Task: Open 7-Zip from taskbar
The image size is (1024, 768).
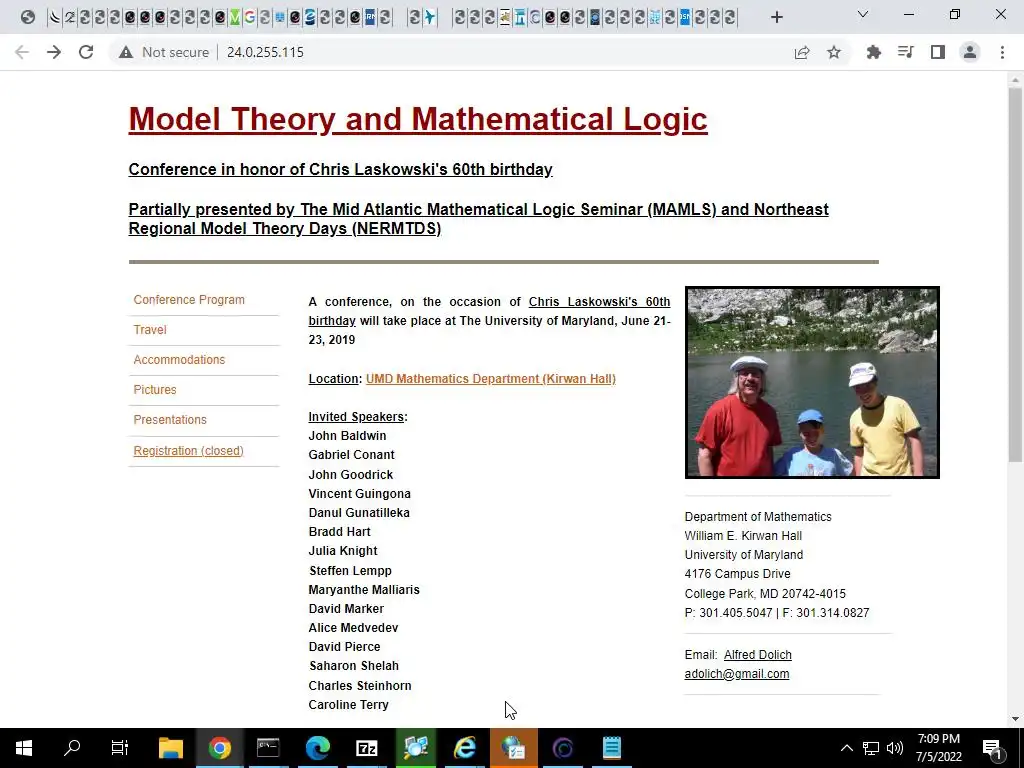Action: (x=366, y=748)
